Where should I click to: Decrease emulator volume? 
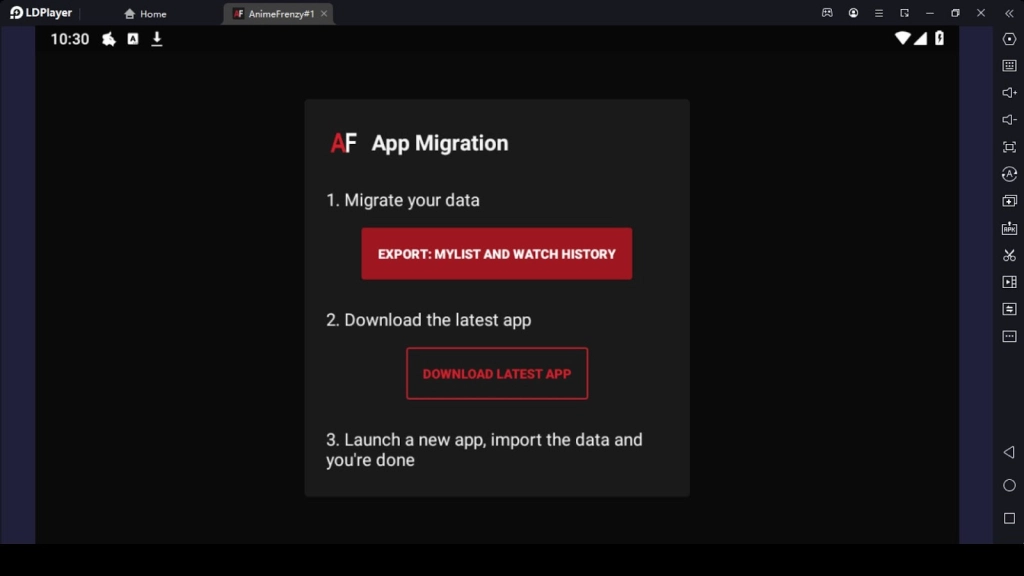(x=1009, y=120)
